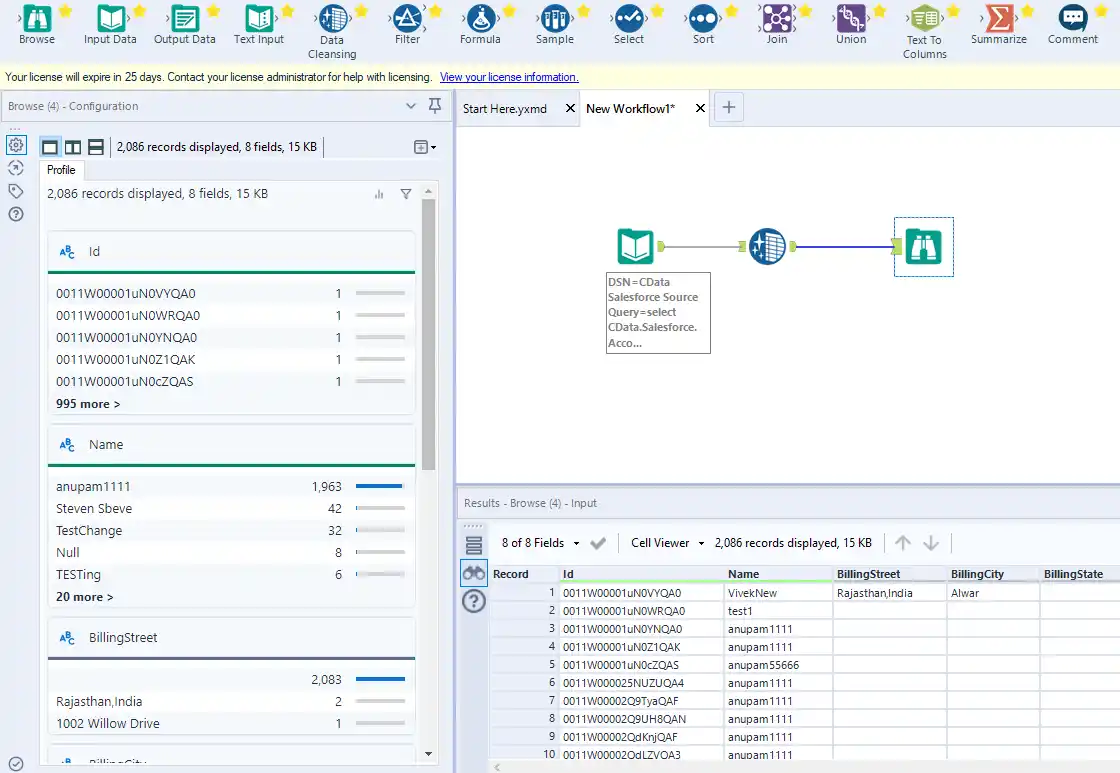This screenshot has width=1120, height=773.
Task: Open the Cell Viewer dropdown
Action: click(665, 542)
